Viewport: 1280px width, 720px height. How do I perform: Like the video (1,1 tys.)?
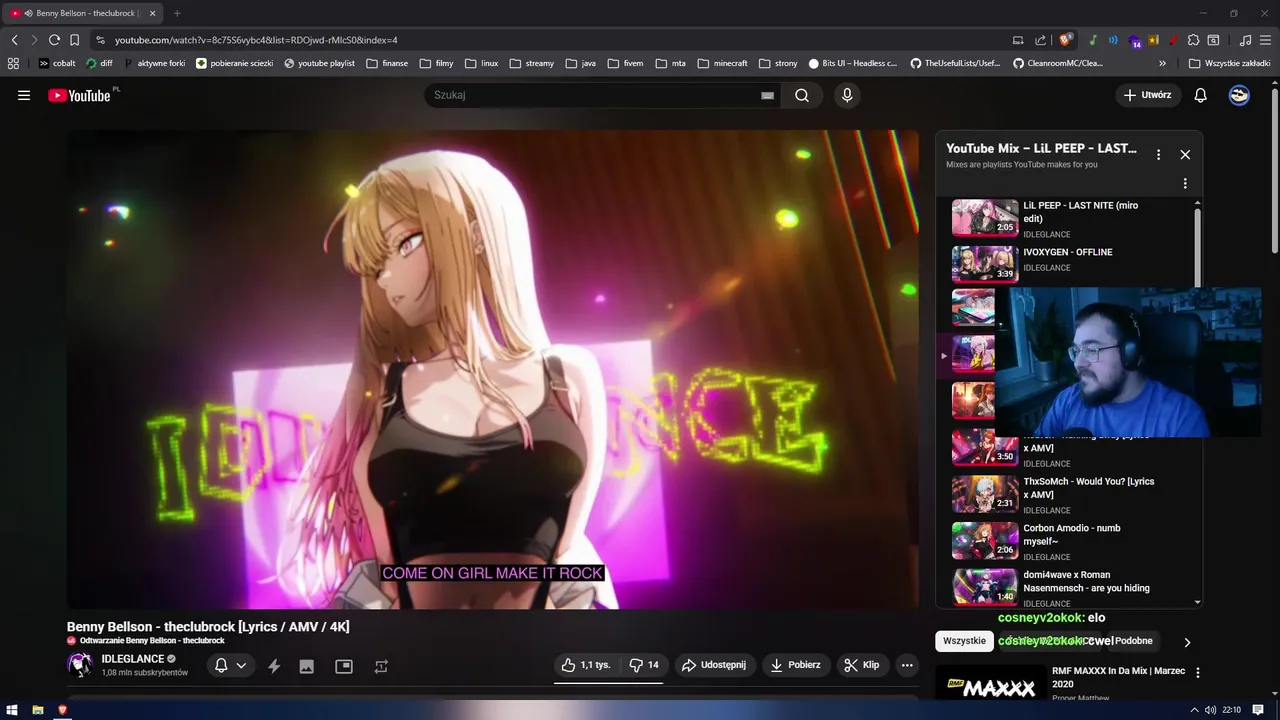[x=585, y=665]
